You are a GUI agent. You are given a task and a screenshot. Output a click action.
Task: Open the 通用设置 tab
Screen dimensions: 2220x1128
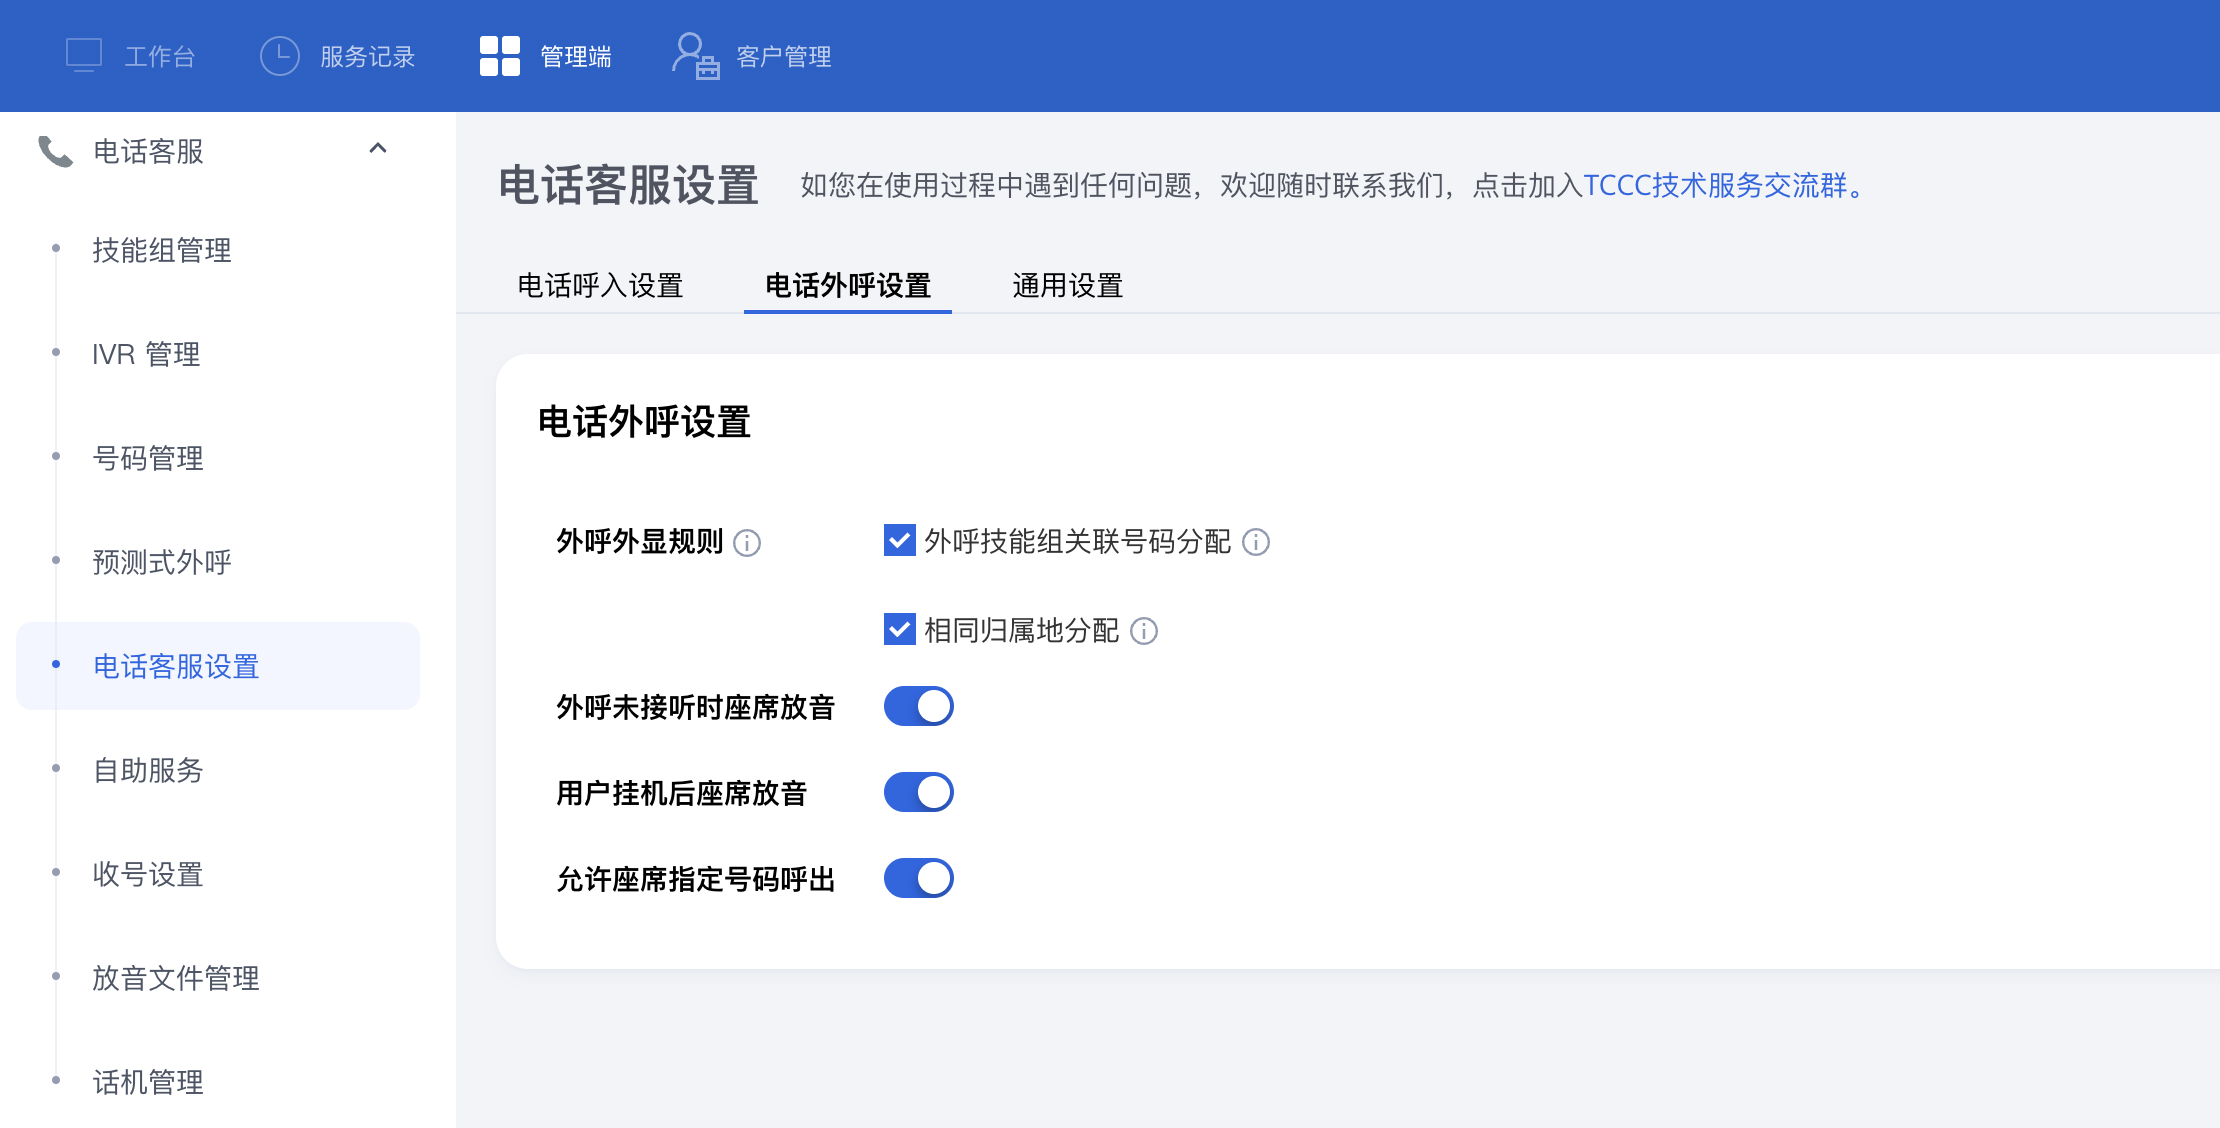pyautogui.click(x=1067, y=286)
